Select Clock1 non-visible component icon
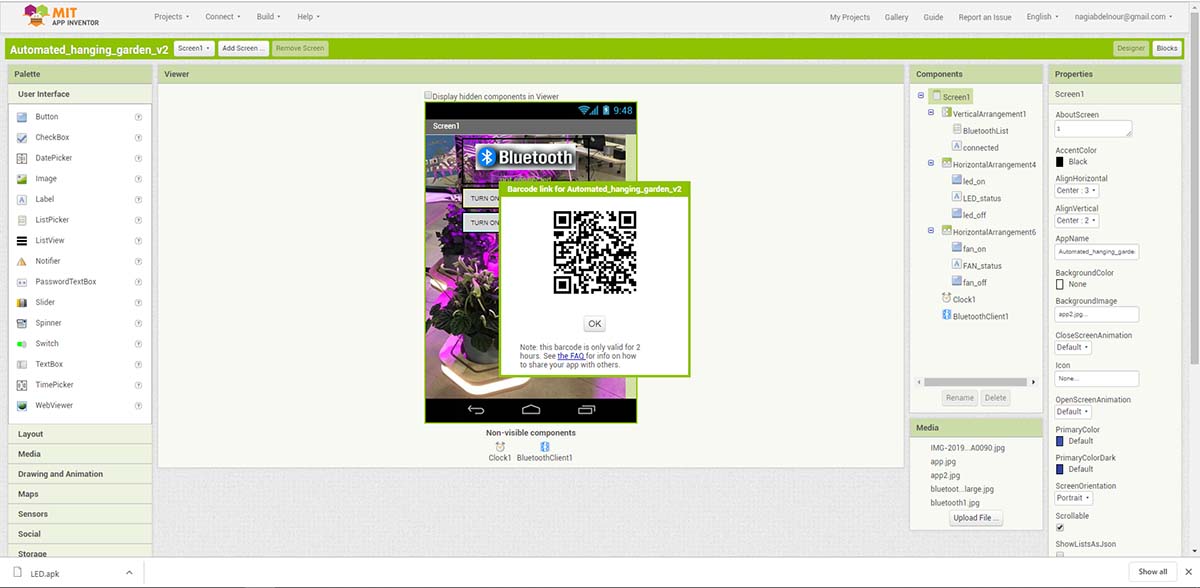The height and width of the screenshot is (588, 1200). 500,446
